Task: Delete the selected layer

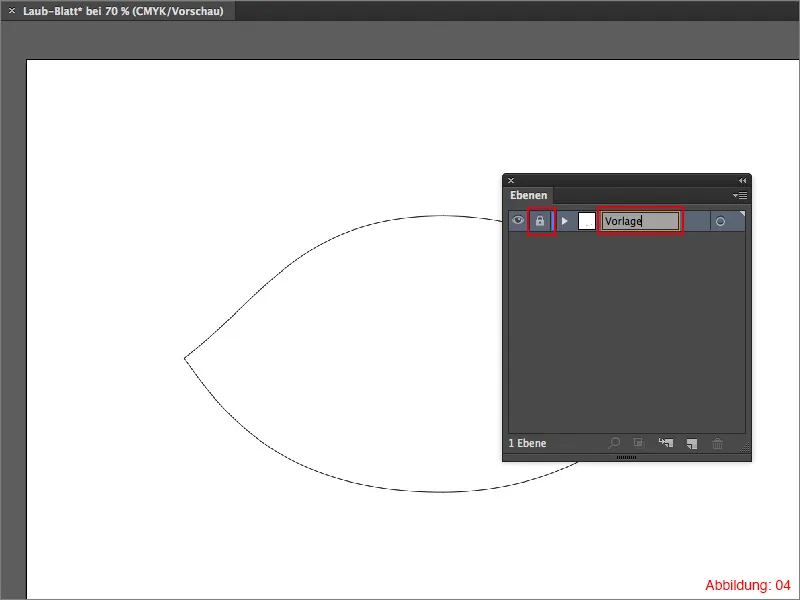Action: pos(716,442)
